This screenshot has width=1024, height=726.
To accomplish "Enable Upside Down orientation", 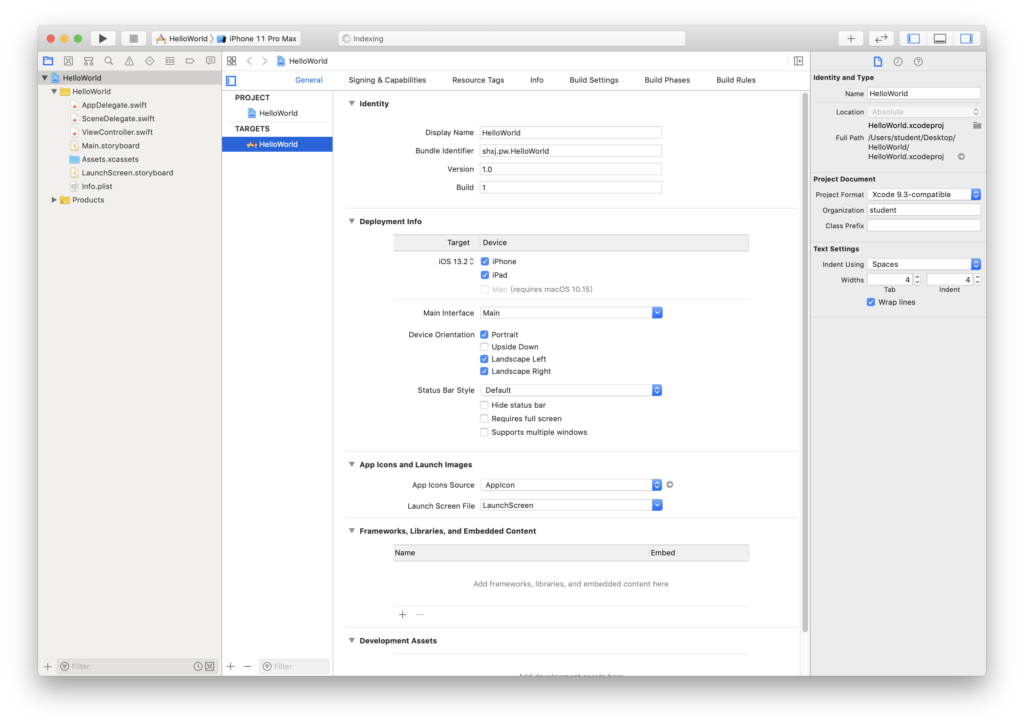I will click(x=485, y=347).
